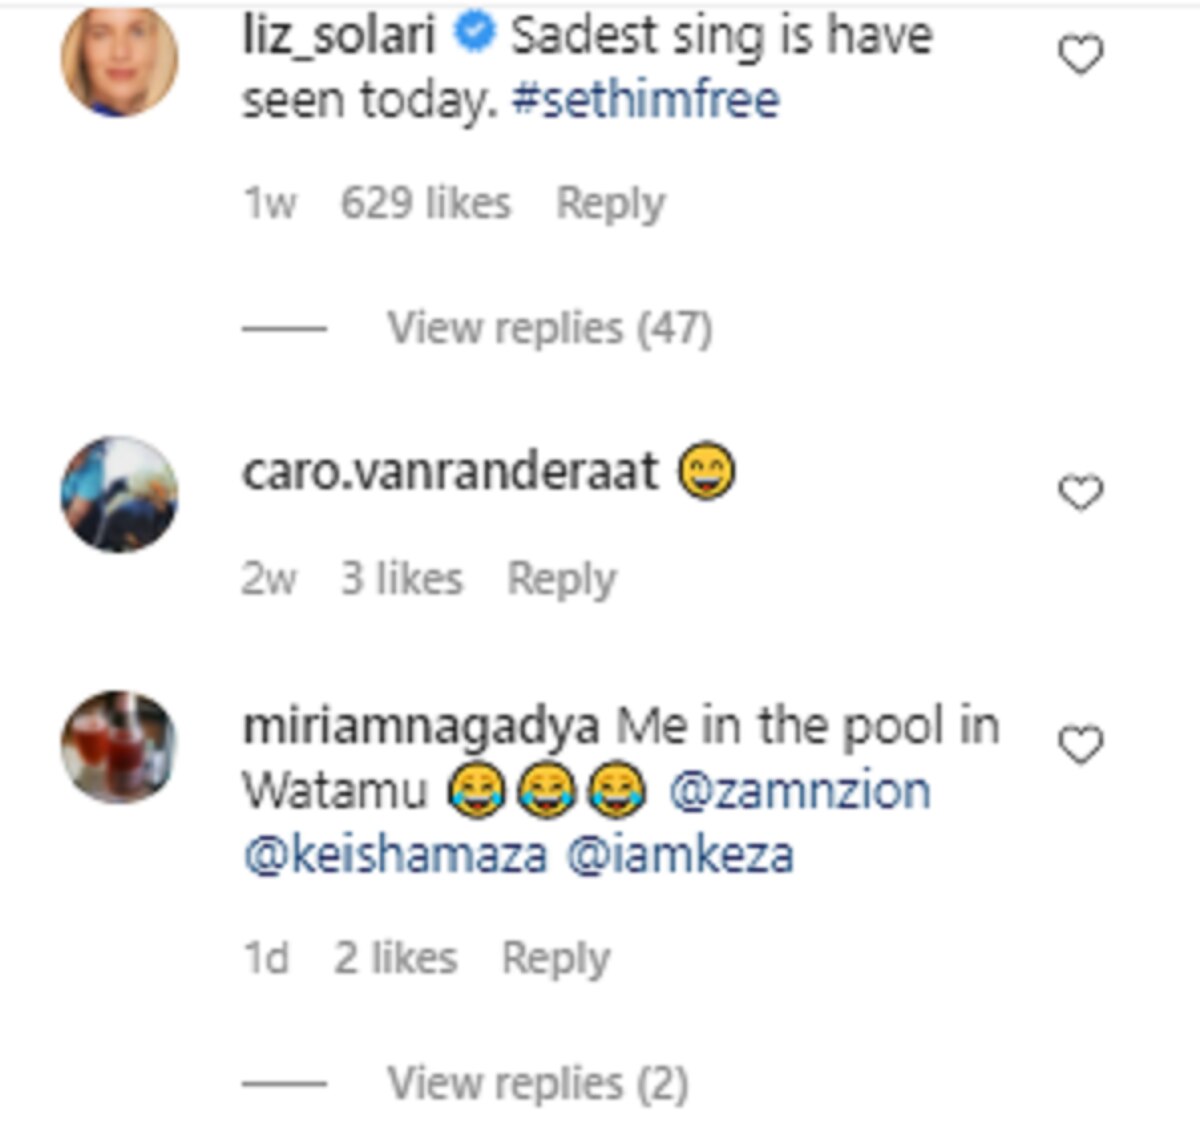
Task: Reply to caro.vanranderaat's comment
Action: pos(561,579)
